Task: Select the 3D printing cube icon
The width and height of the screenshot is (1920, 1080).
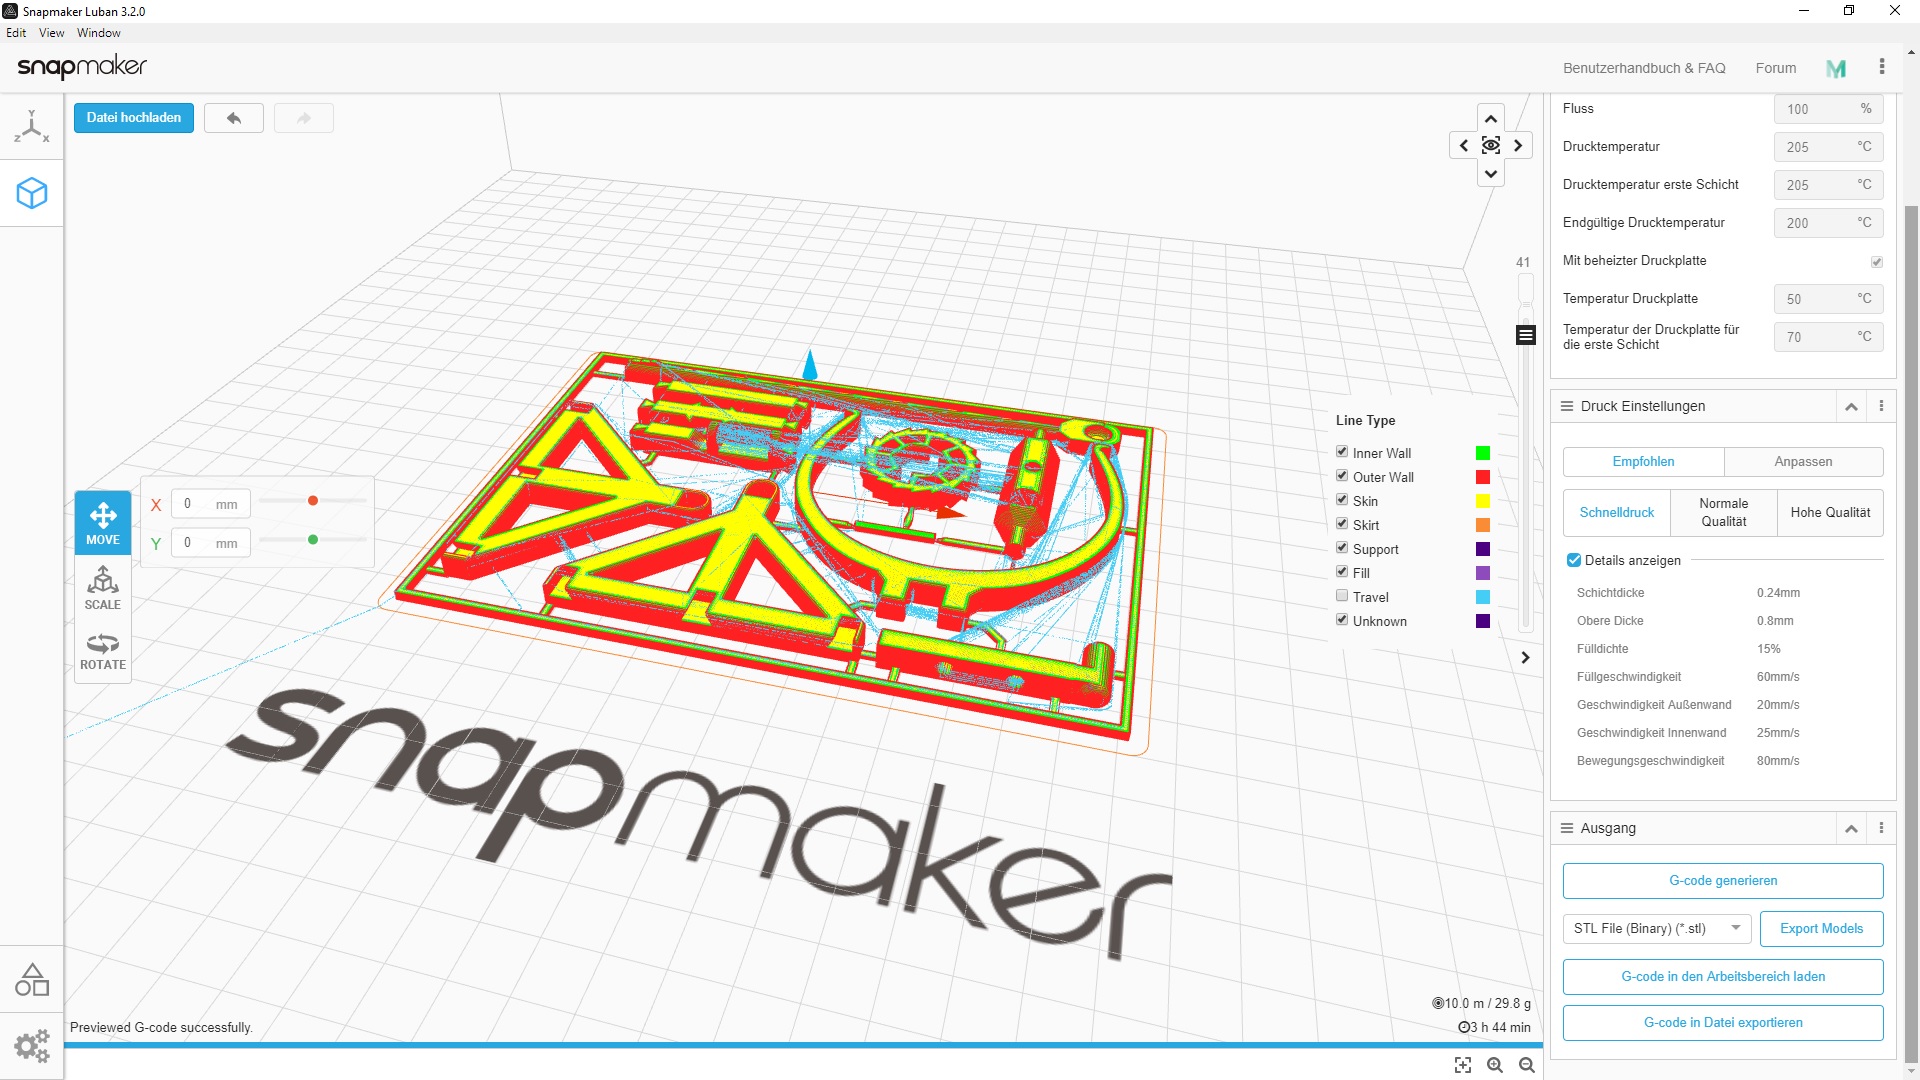Action: coord(31,193)
